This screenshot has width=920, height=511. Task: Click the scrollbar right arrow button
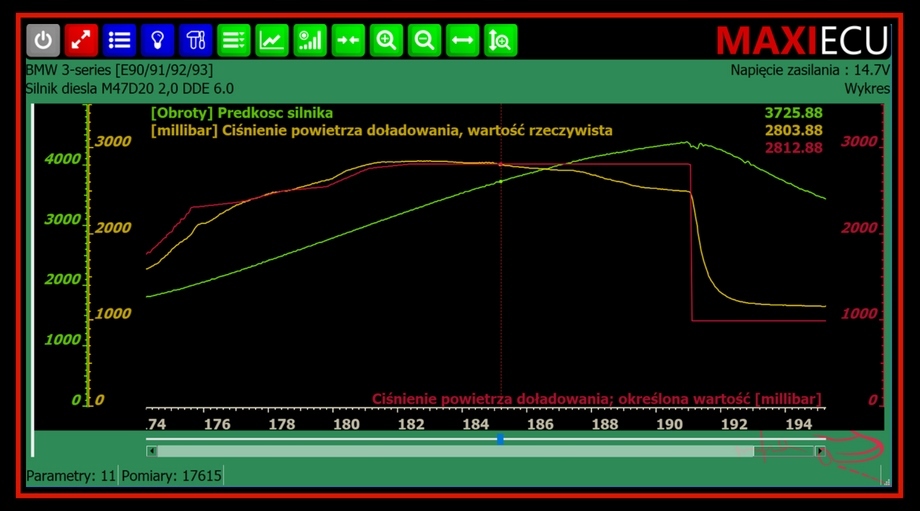click(820, 451)
